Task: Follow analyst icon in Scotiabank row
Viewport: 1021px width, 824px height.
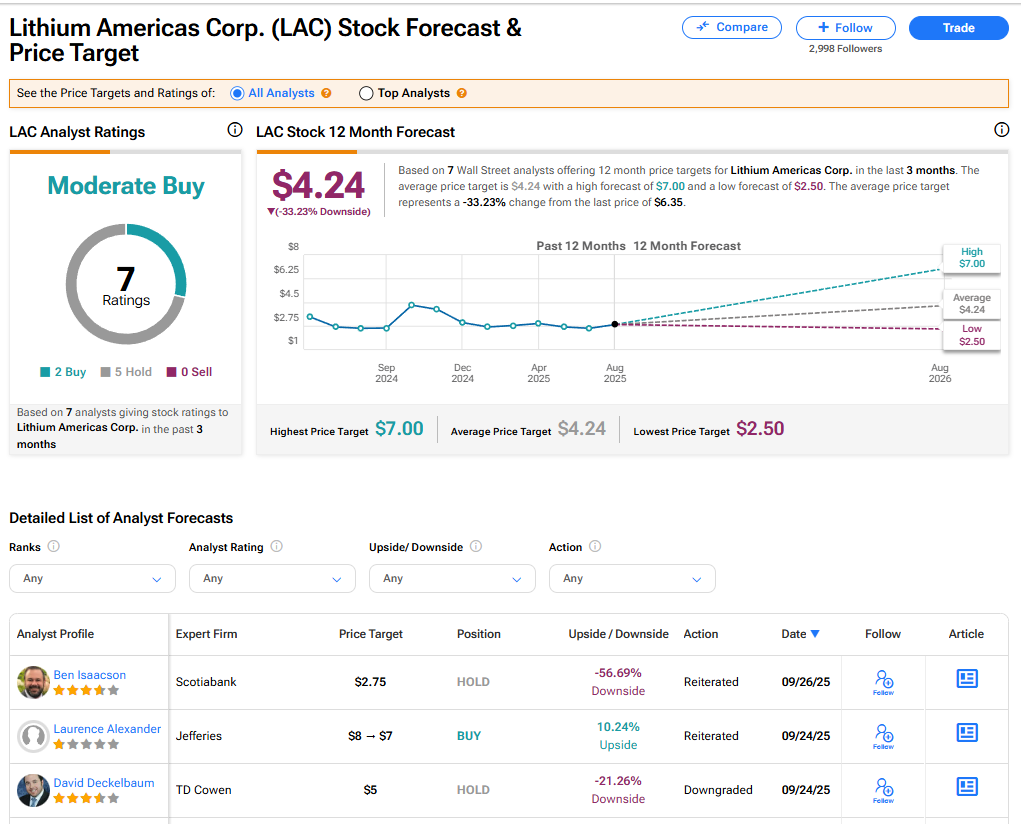Action: pyautogui.click(x=884, y=682)
